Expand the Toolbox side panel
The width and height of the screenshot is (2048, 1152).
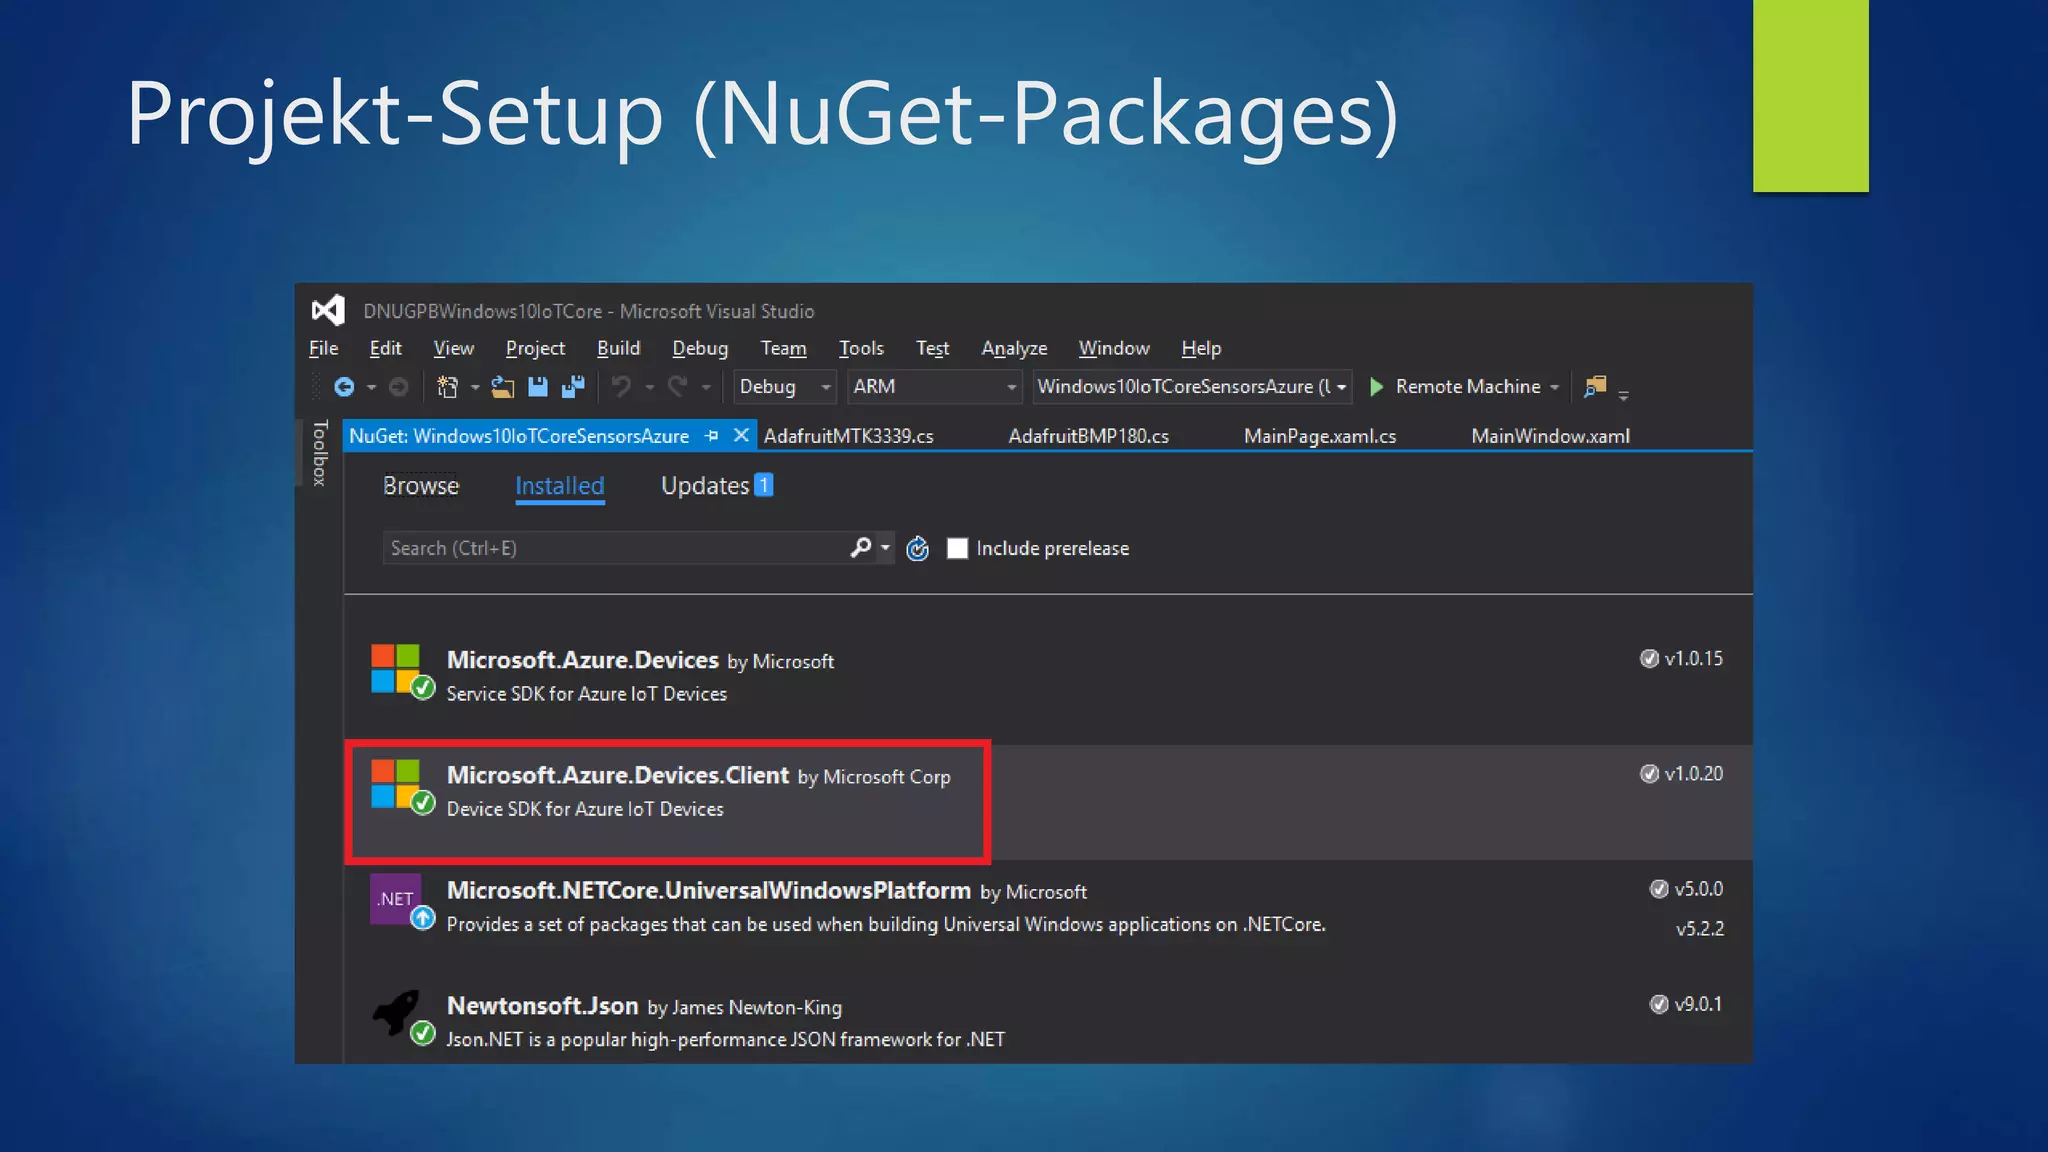point(320,453)
